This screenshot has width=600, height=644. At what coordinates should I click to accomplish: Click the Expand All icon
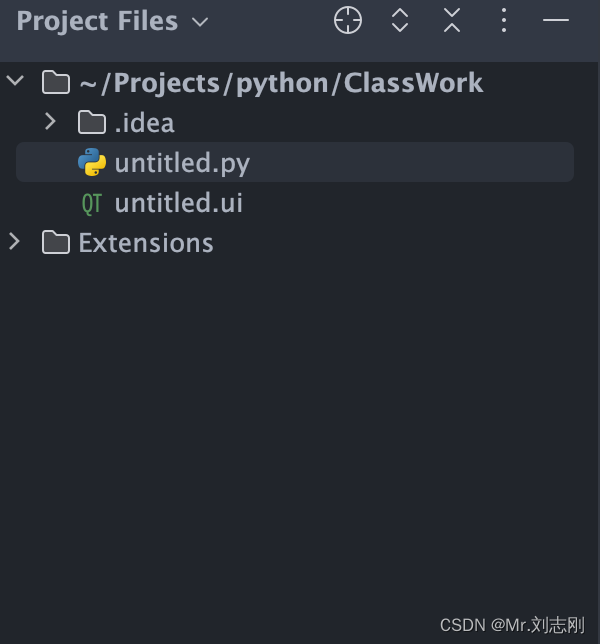point(400,20)
